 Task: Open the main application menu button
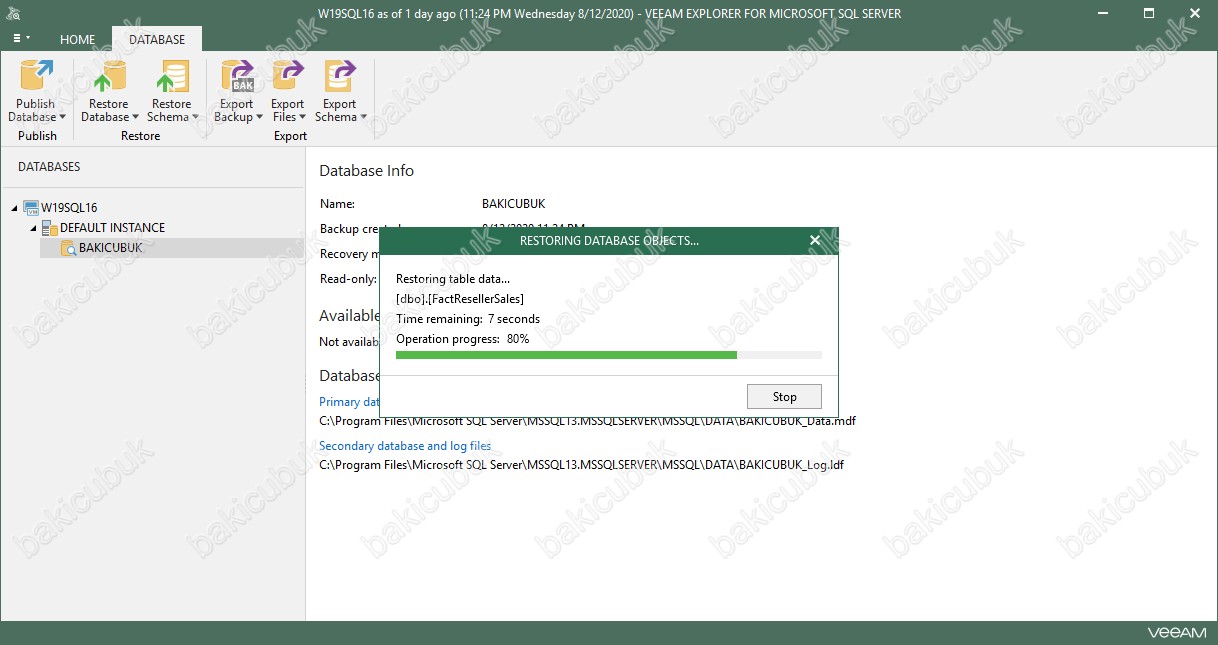pos(21,39)
